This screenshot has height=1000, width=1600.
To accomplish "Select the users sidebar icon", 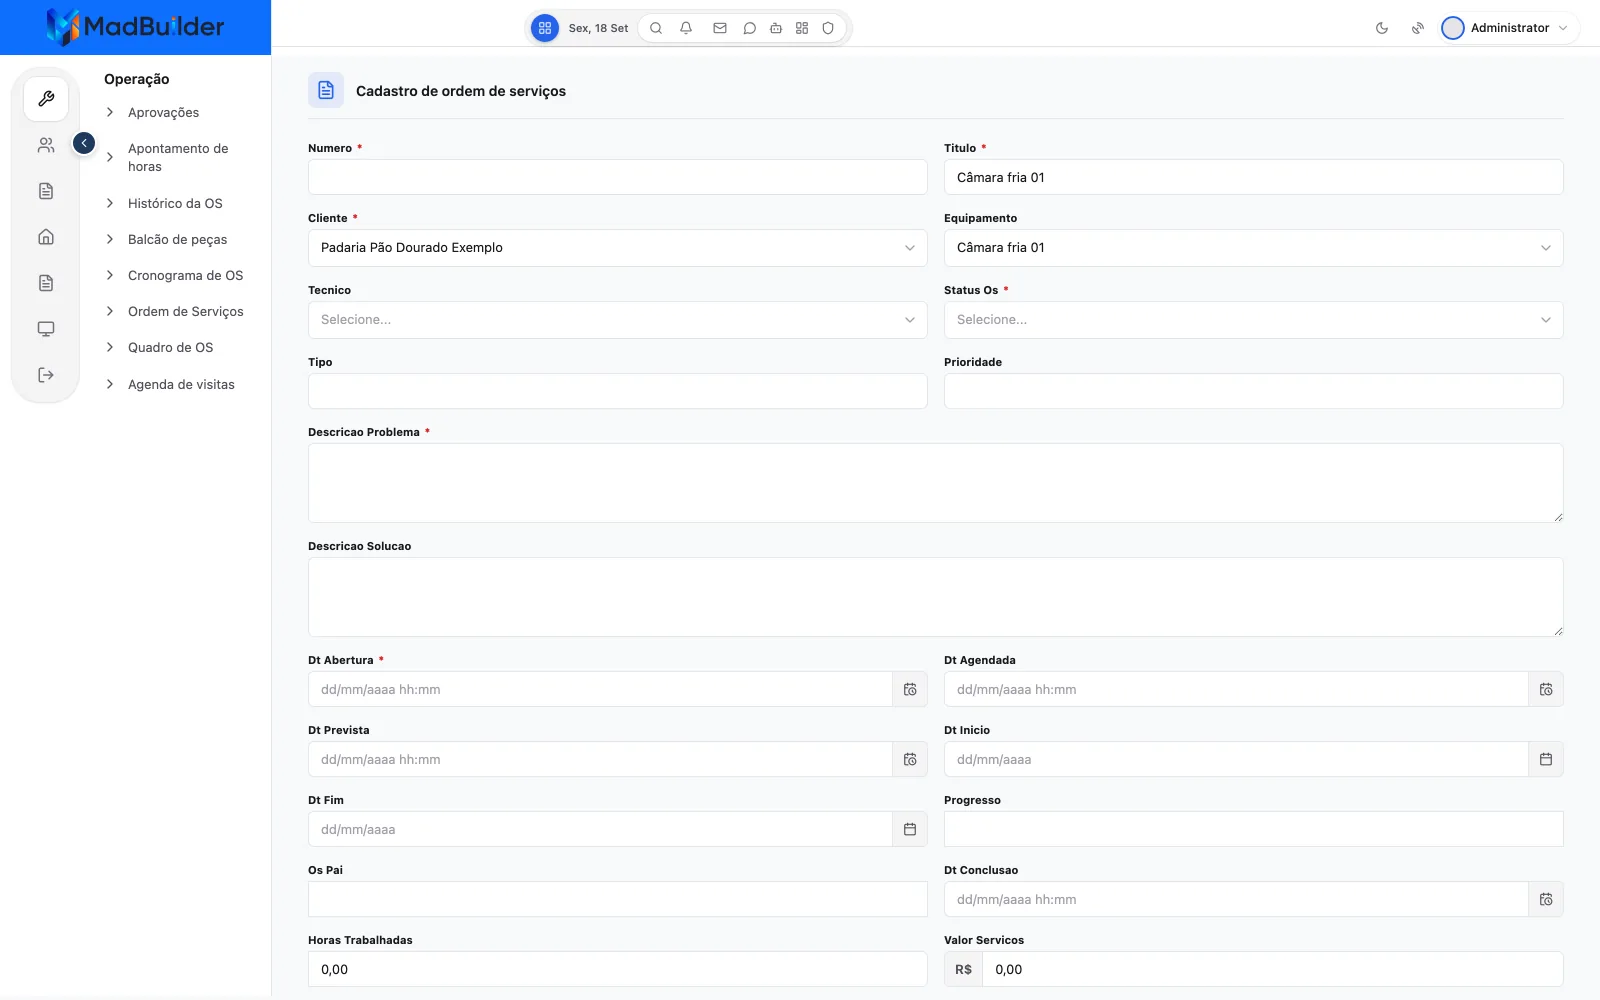I will point(46,145).
